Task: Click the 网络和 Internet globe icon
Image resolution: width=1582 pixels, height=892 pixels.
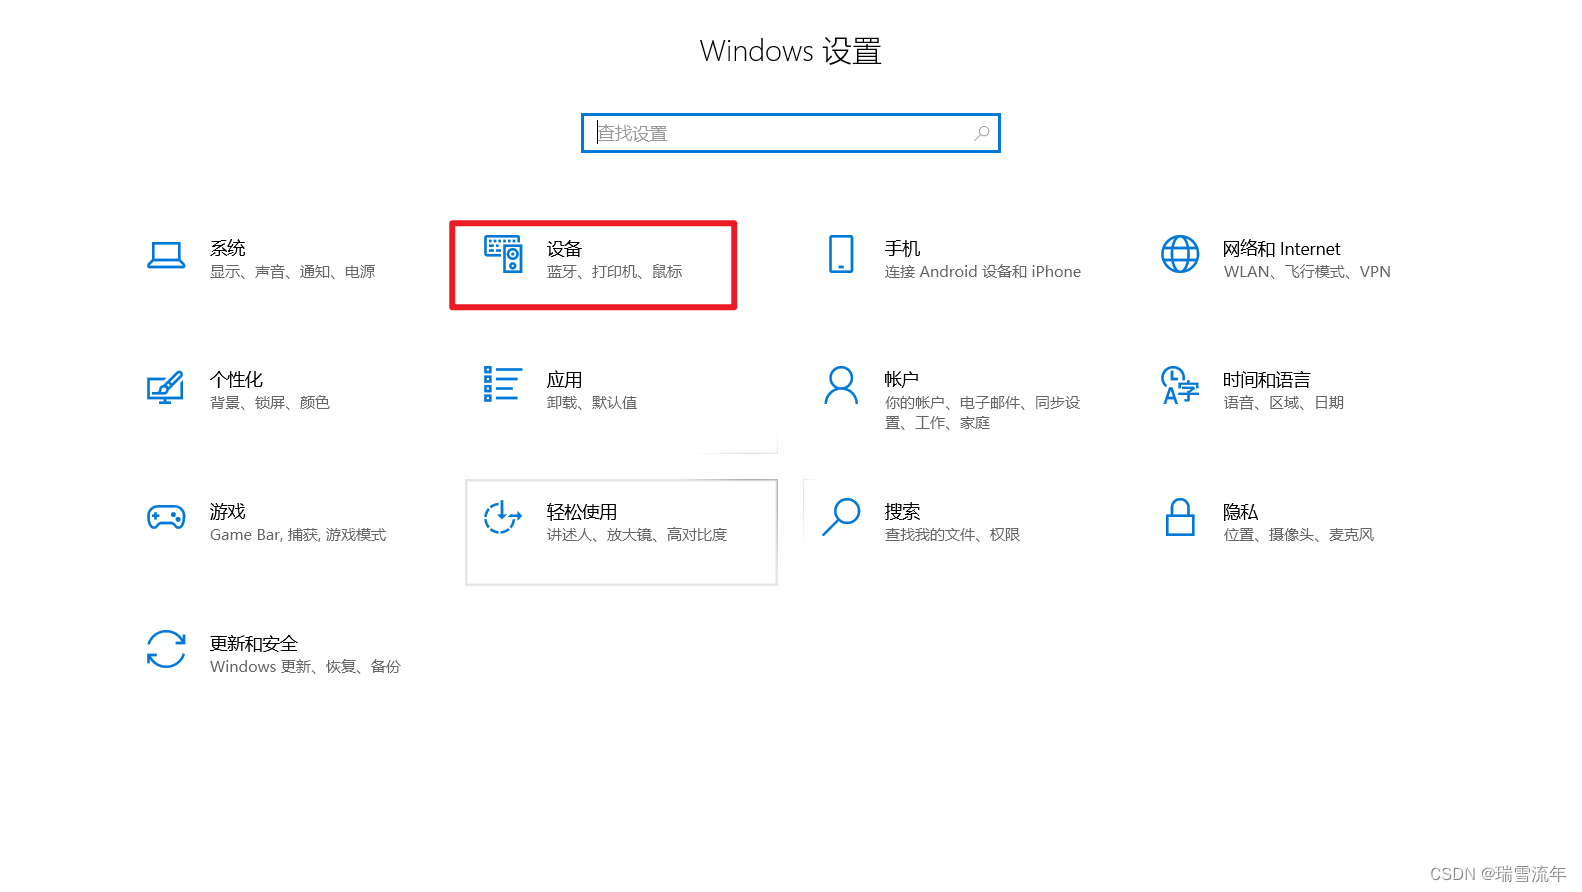Action: pyautogui.click(x=1180, y=254)
